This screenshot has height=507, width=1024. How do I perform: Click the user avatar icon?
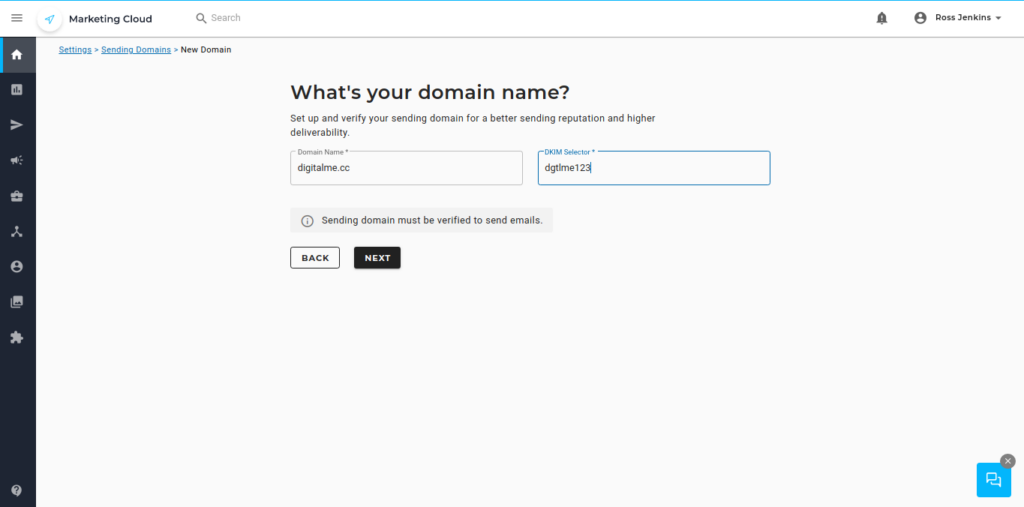point(920,18)
